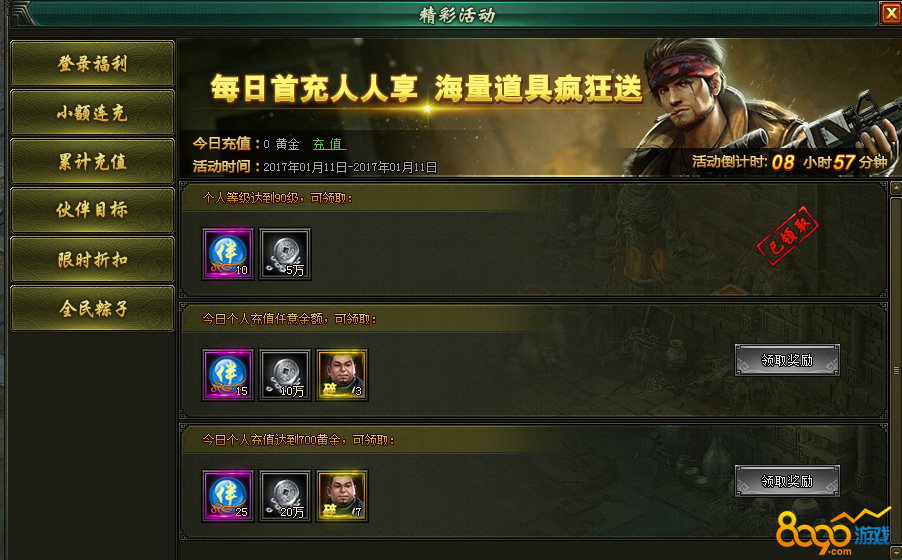
Task: Click the character fragment portrait with 3
Action: tap(342, 375)
